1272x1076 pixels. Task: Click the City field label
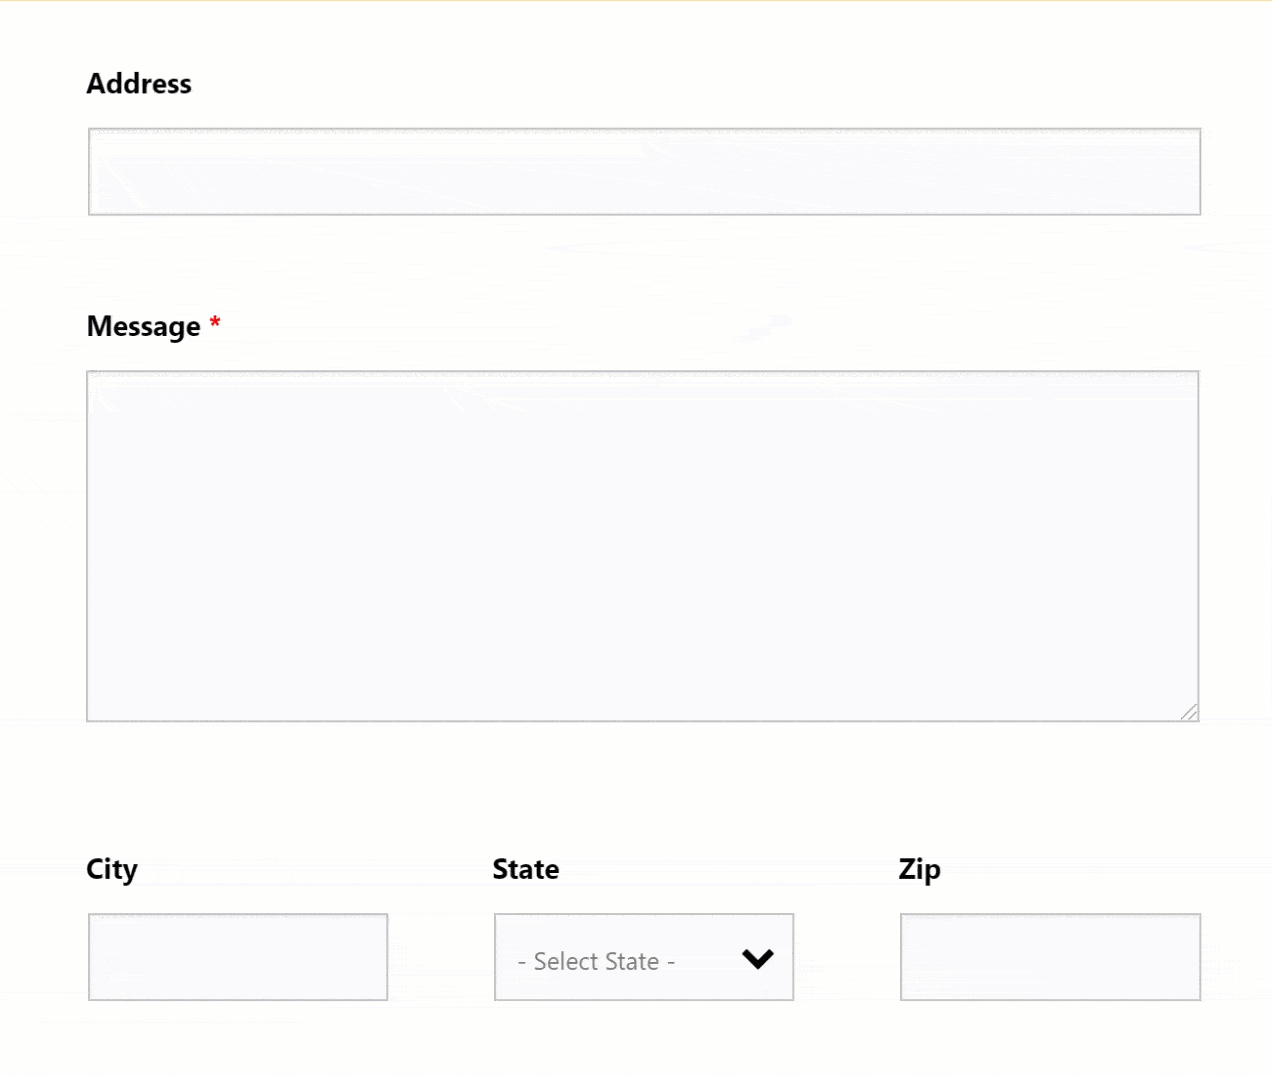pos(112,869)
